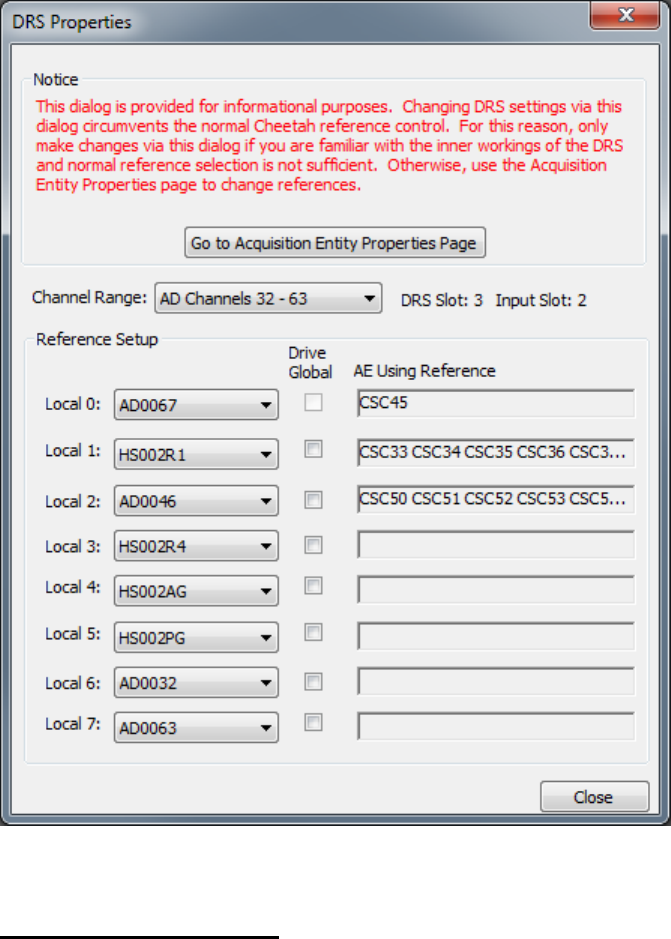Toggle Drive Global checkbox for Local 3
This screenshot has height=939, width=671.
(313, 544)
